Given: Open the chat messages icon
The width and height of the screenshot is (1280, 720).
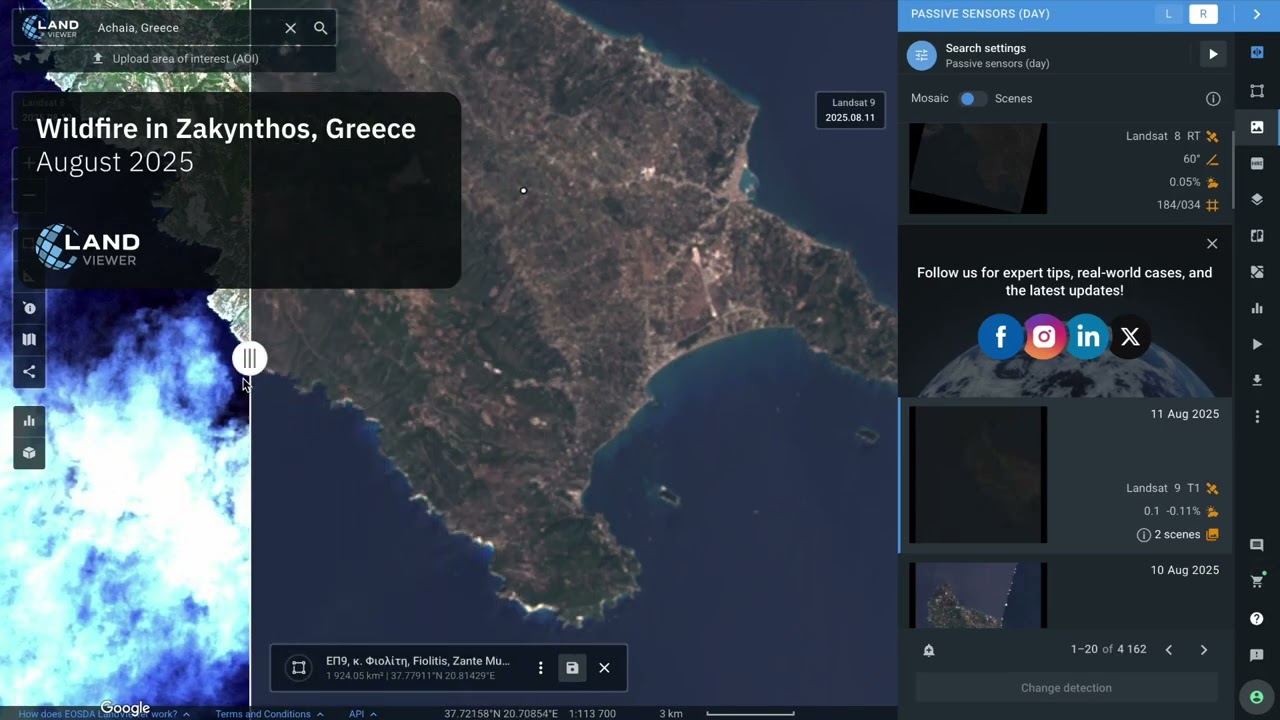Looking at the screenshot, I should (x=1257, y=545).
